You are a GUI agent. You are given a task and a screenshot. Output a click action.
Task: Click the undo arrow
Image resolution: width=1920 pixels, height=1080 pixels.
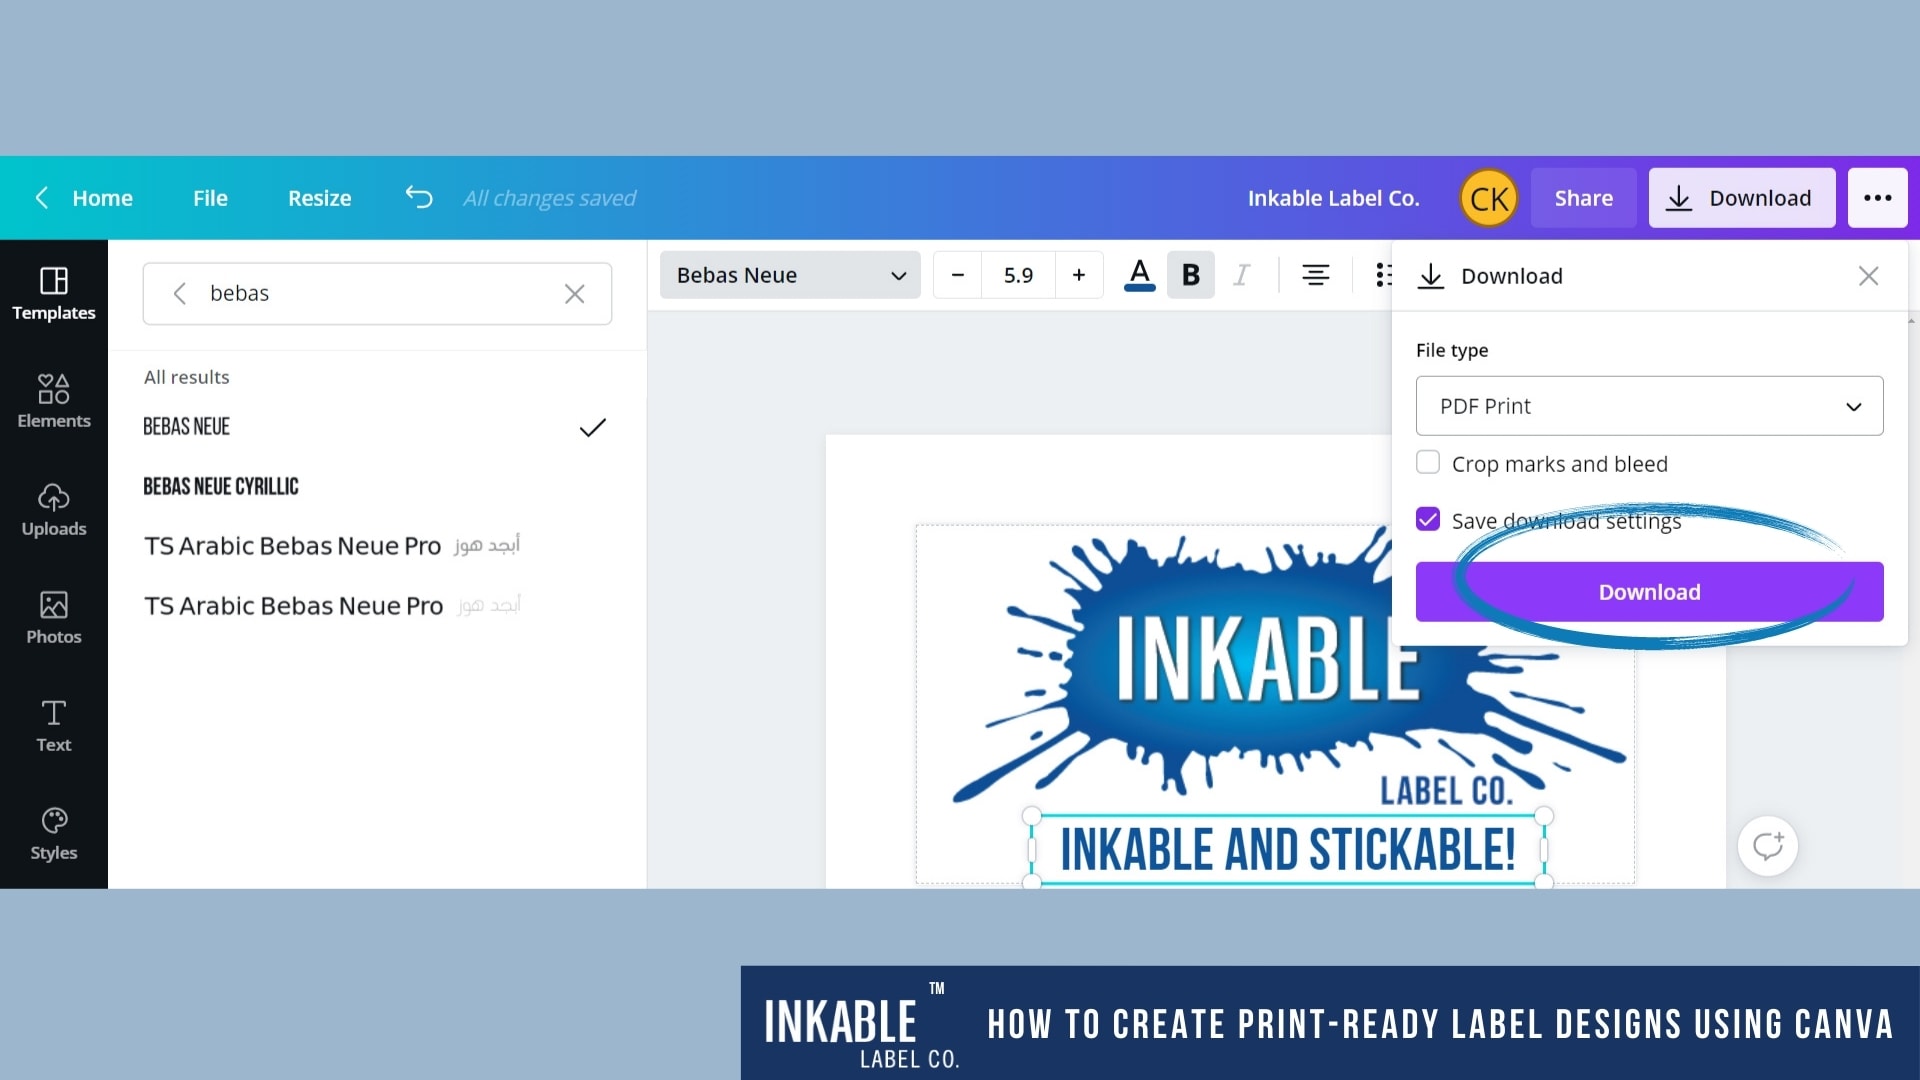417,197
